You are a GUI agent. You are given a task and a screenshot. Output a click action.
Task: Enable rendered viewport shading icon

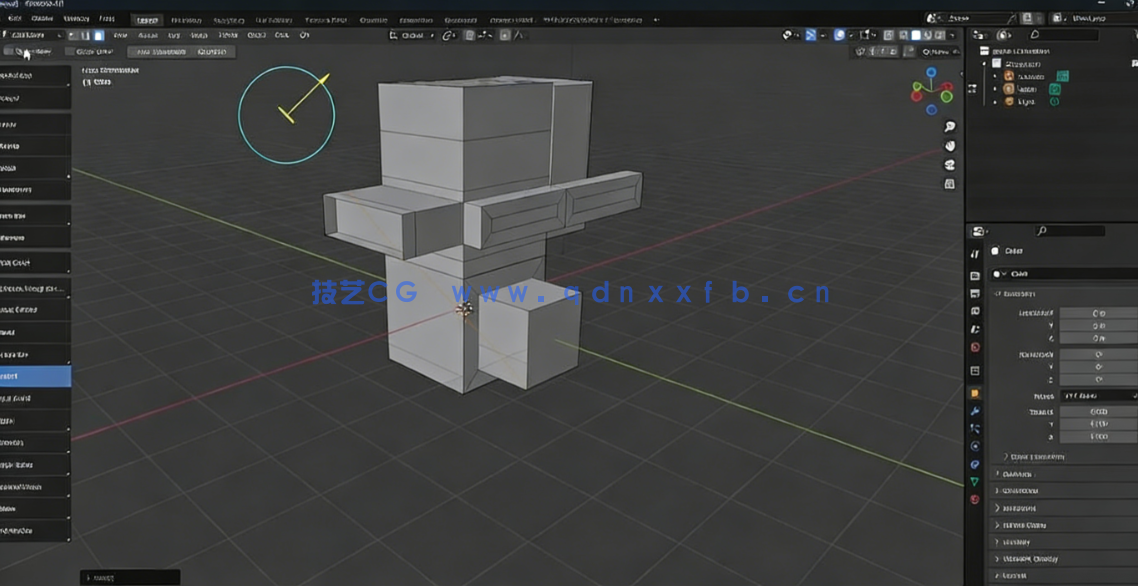(x=939, y=34)
